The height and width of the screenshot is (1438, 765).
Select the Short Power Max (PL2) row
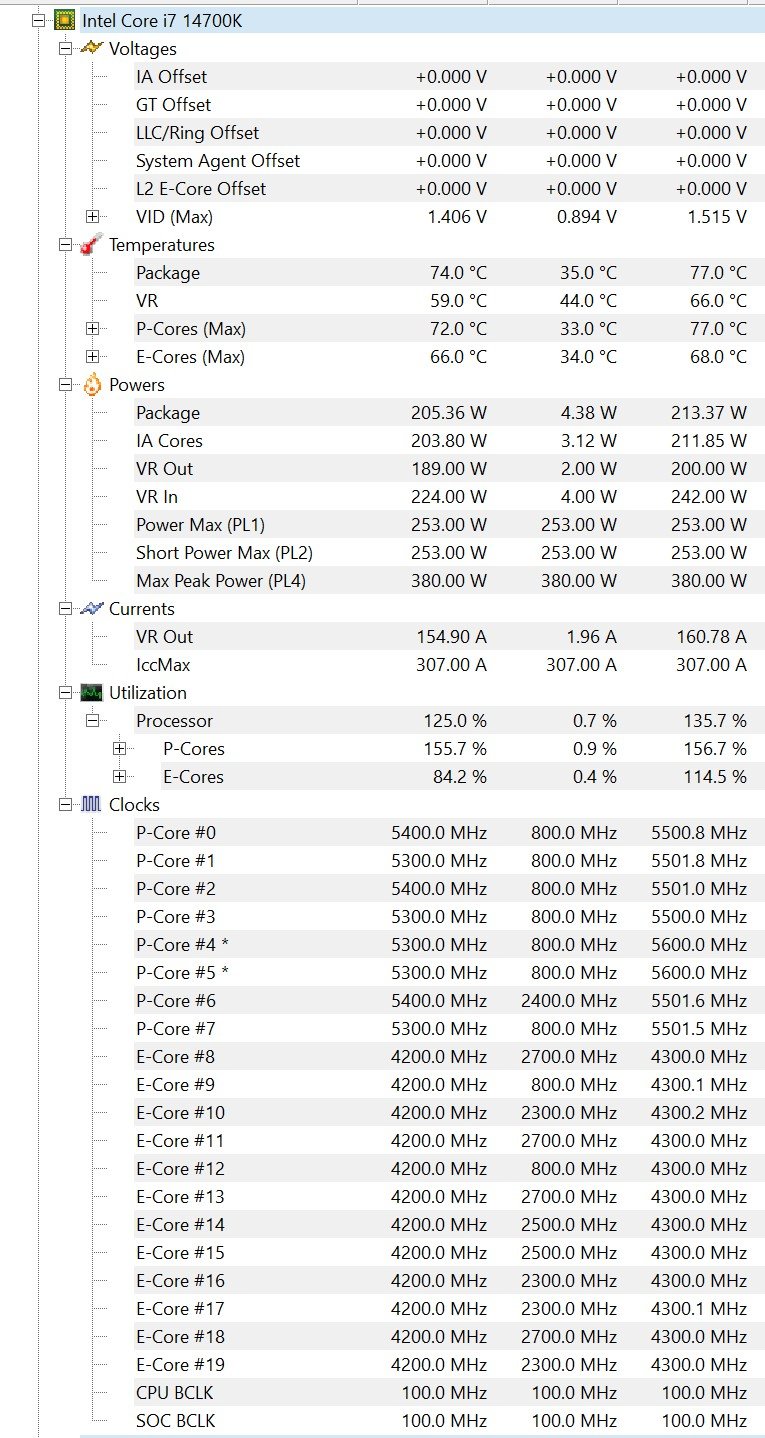click(224, 552)
